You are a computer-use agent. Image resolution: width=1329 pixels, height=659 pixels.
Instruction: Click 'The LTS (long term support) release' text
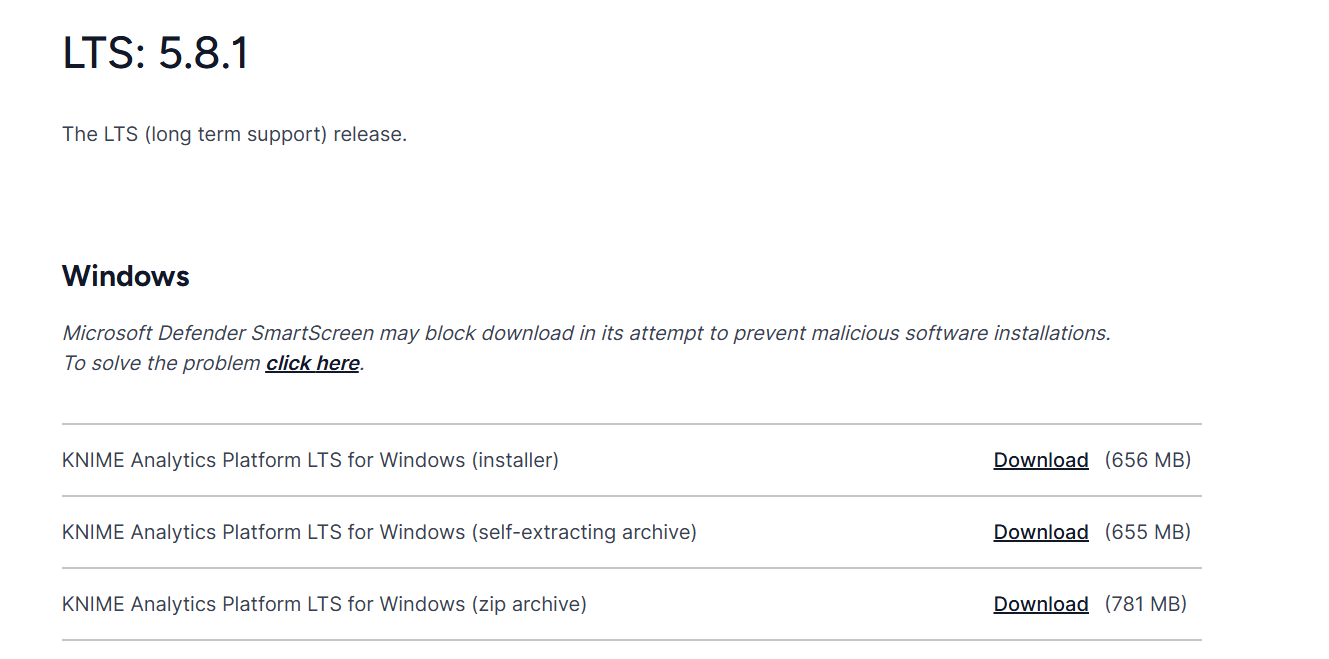[x=234, y=134]
